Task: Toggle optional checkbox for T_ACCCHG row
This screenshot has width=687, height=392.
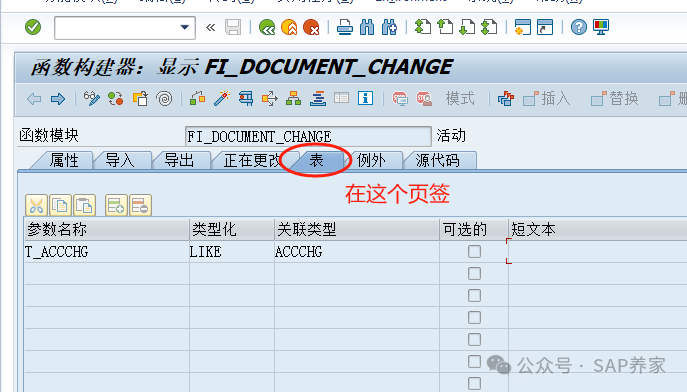Action: click(x=474, y=251)
